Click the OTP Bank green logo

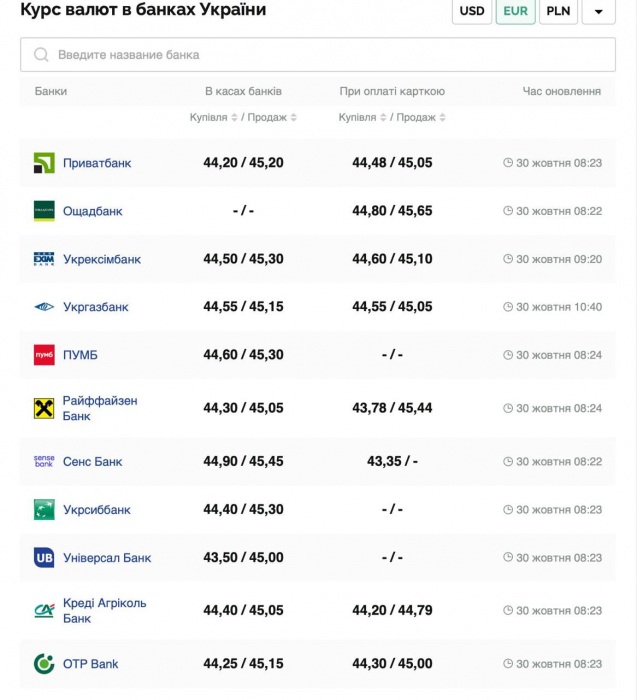(x=44, y=663)
